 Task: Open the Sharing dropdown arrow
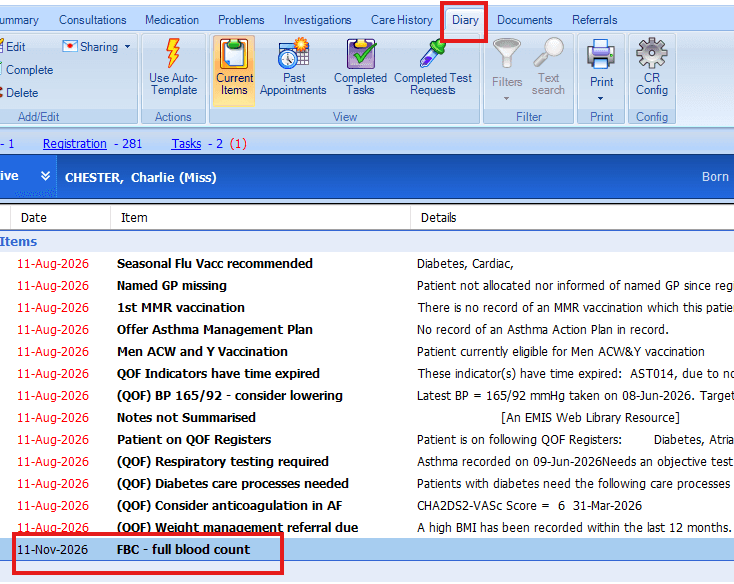tap(127, 47)
